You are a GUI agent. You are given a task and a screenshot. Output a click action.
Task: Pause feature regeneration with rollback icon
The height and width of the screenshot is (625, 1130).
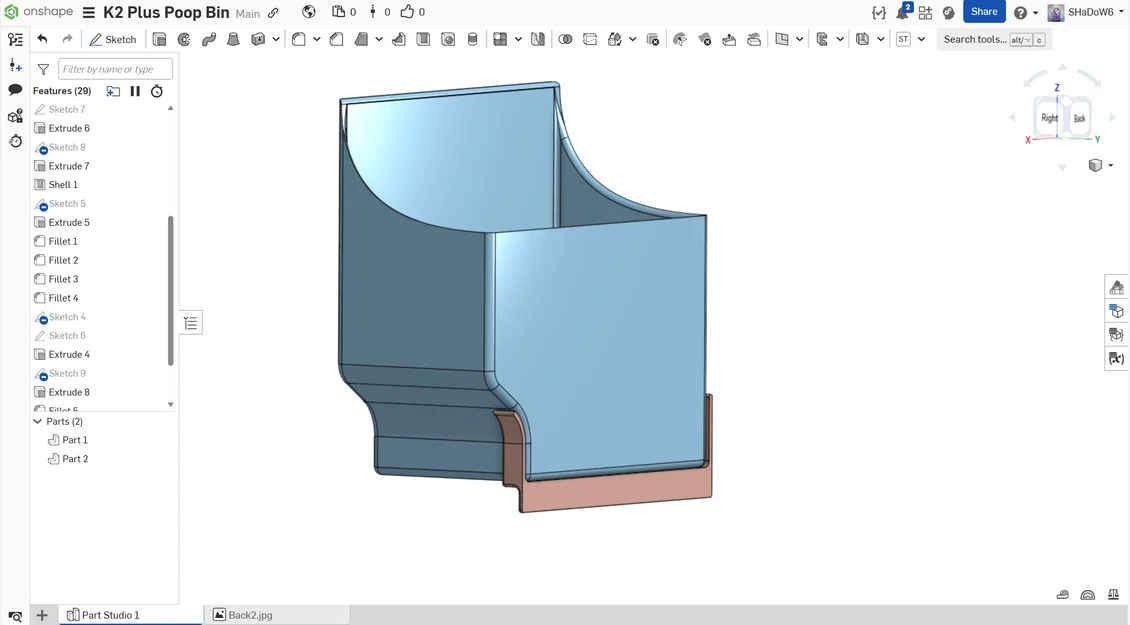coord(135,91)
